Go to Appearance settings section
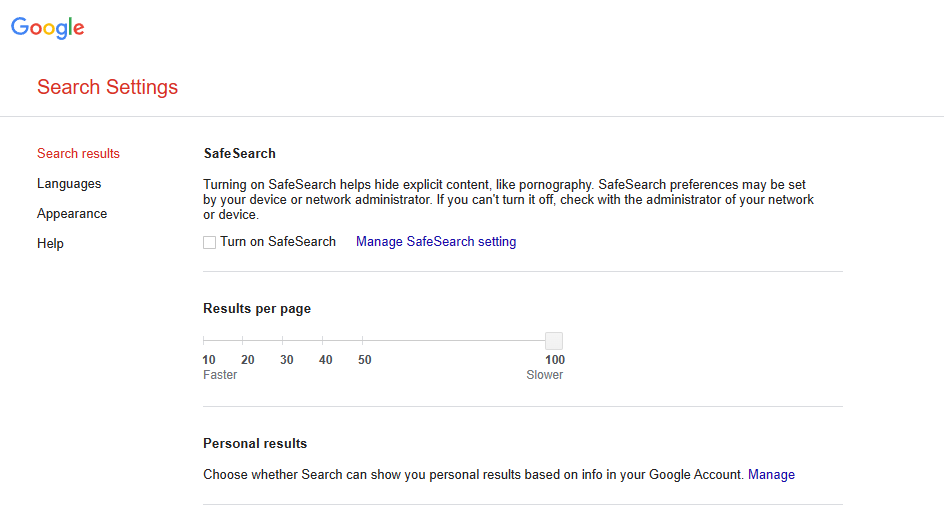The width and height of the screenshot is (944, 507). click(72, 214)
